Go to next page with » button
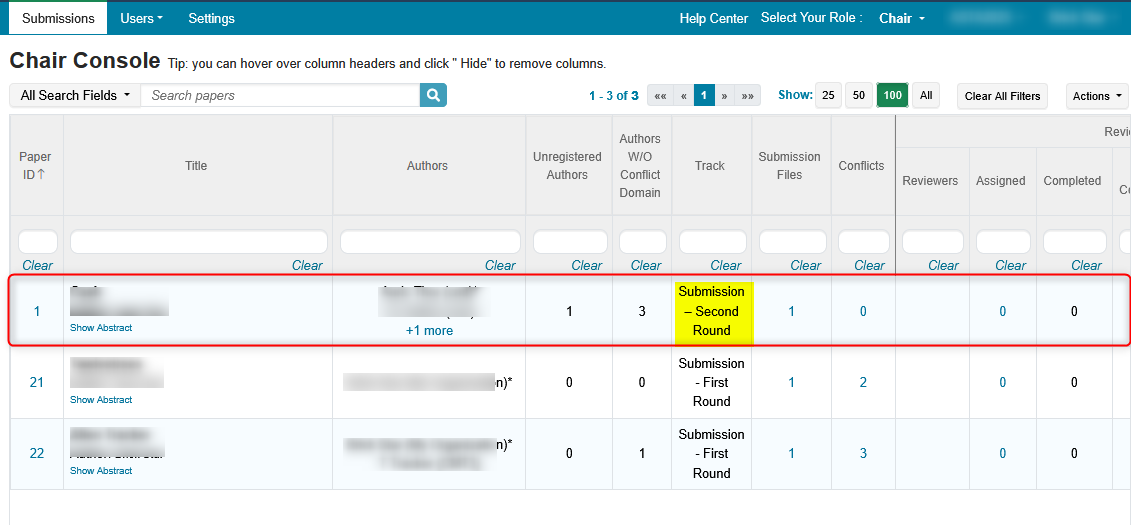This screenshot has width=1131, height=525. (x=725, y=95)
